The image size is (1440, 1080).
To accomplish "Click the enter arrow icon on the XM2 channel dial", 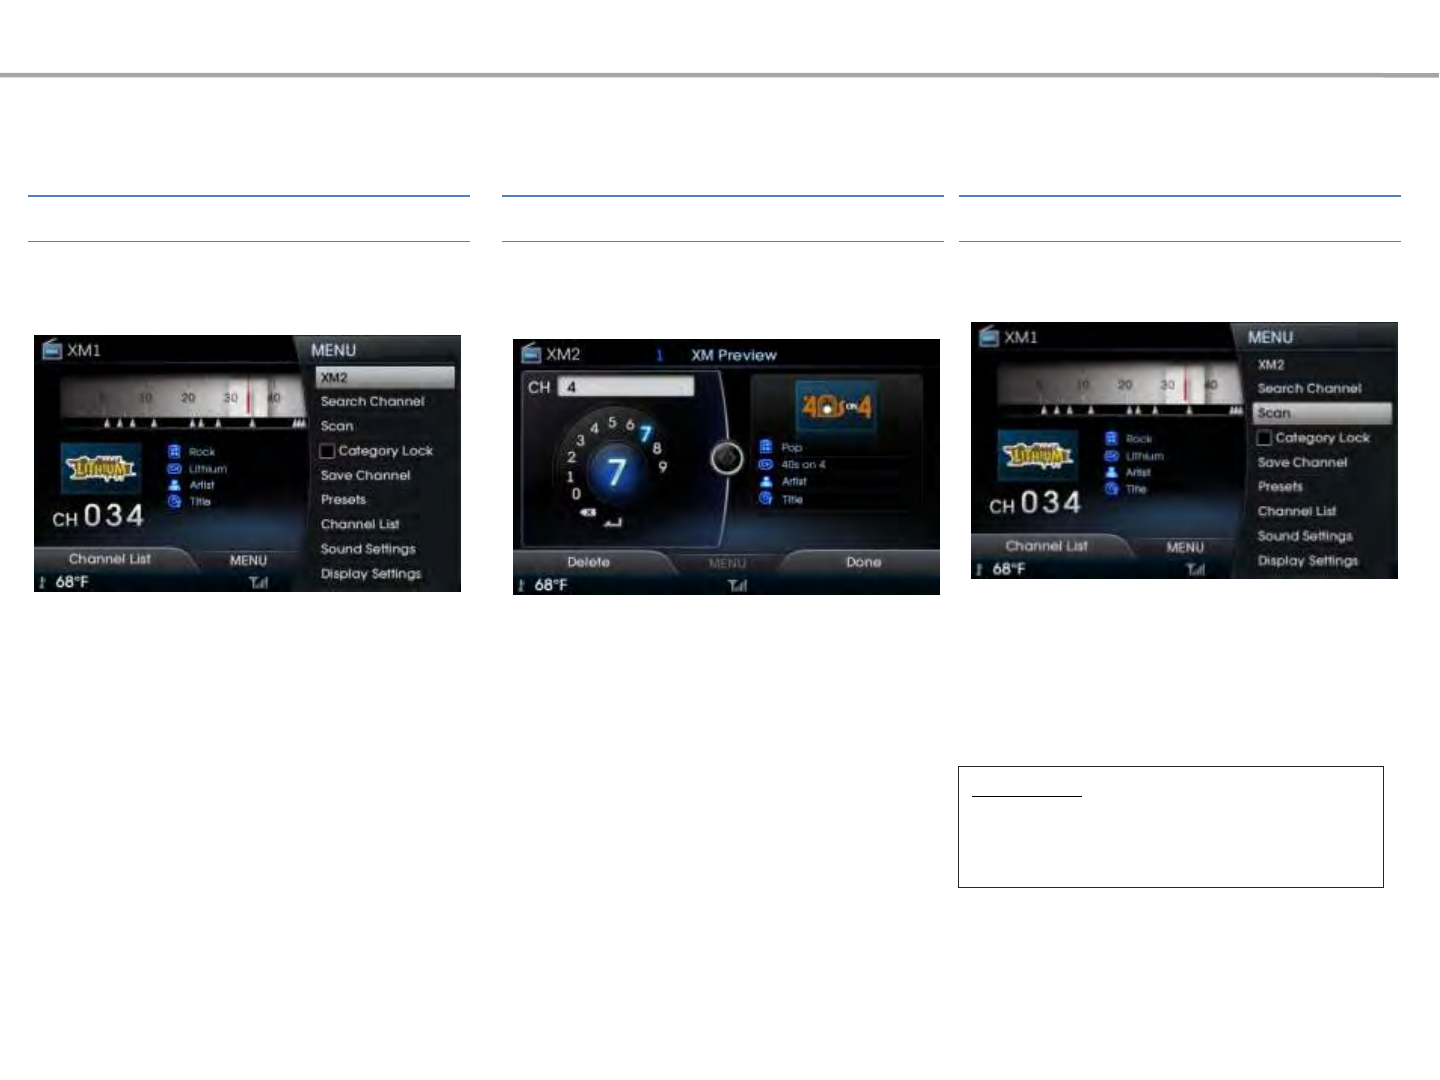I will pyautogui.click(x=613, y=522).
